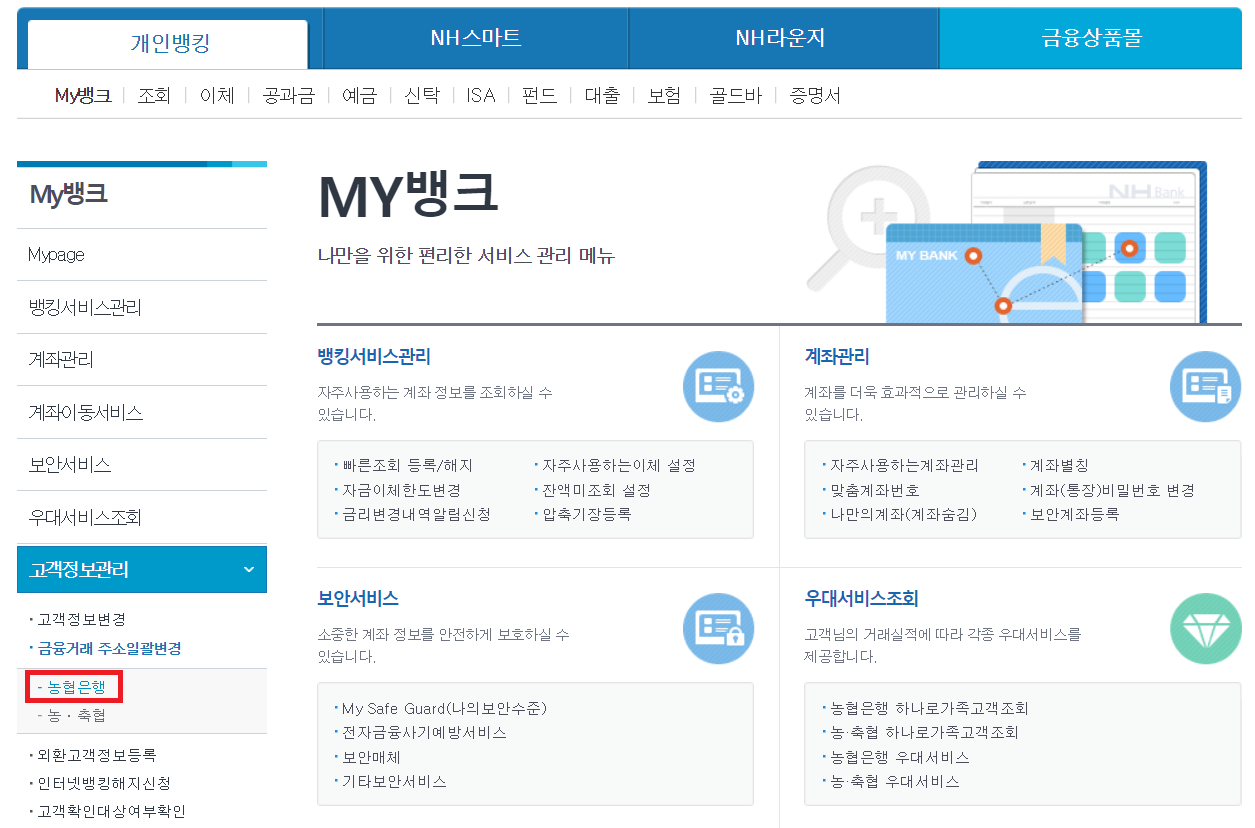Click the 보안서비스 section heading
This screenshot has height=828, width=1255.
[x=358, y=599]
